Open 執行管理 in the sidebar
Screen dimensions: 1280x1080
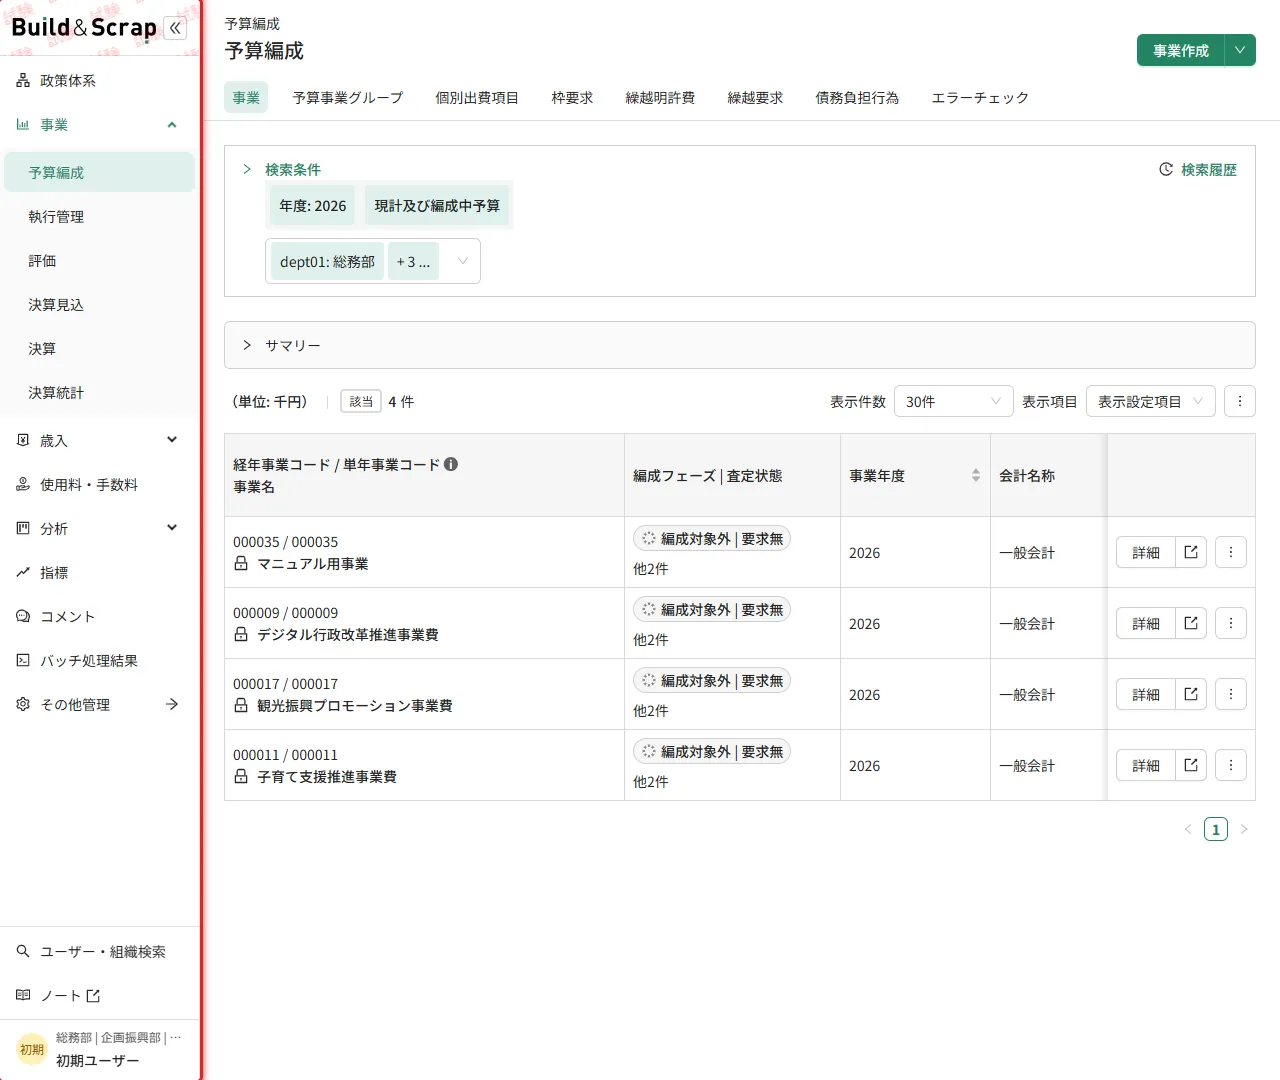tap(100, 217)
